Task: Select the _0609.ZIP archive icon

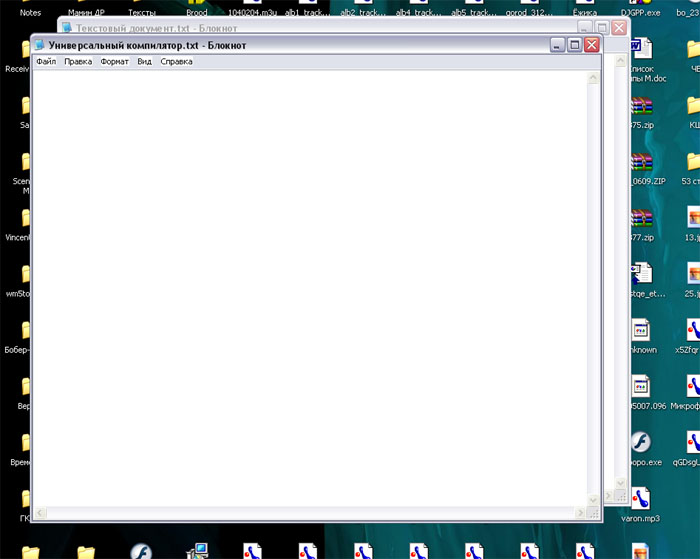Action: pyautogui.click(x=642, y=162)
